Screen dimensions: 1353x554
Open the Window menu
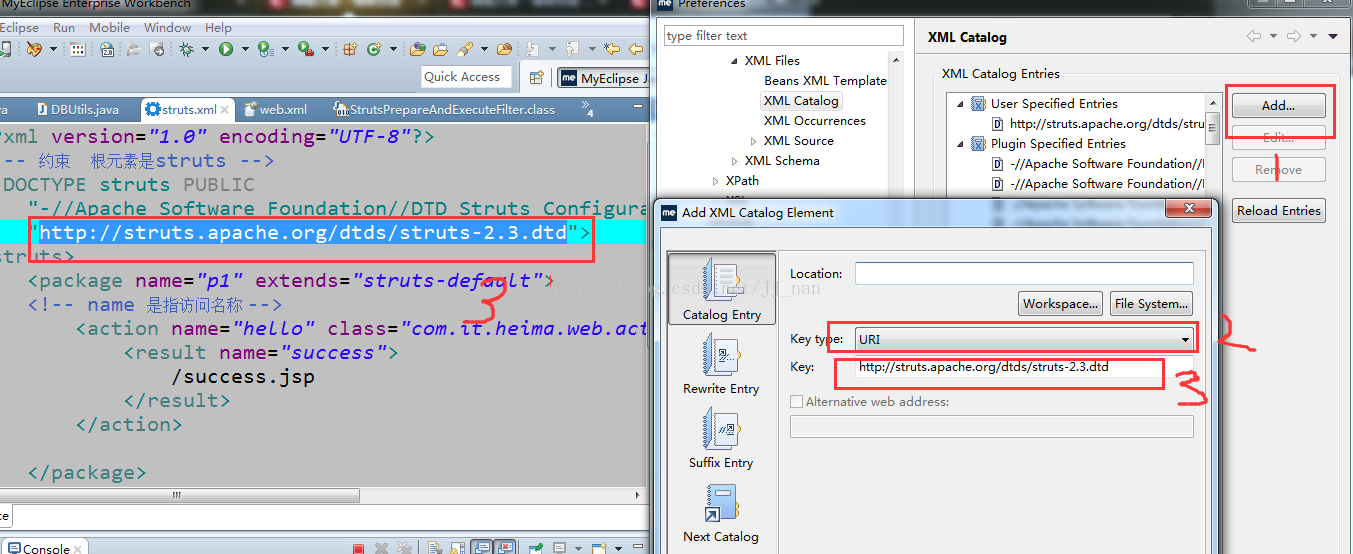coord(167,27)
